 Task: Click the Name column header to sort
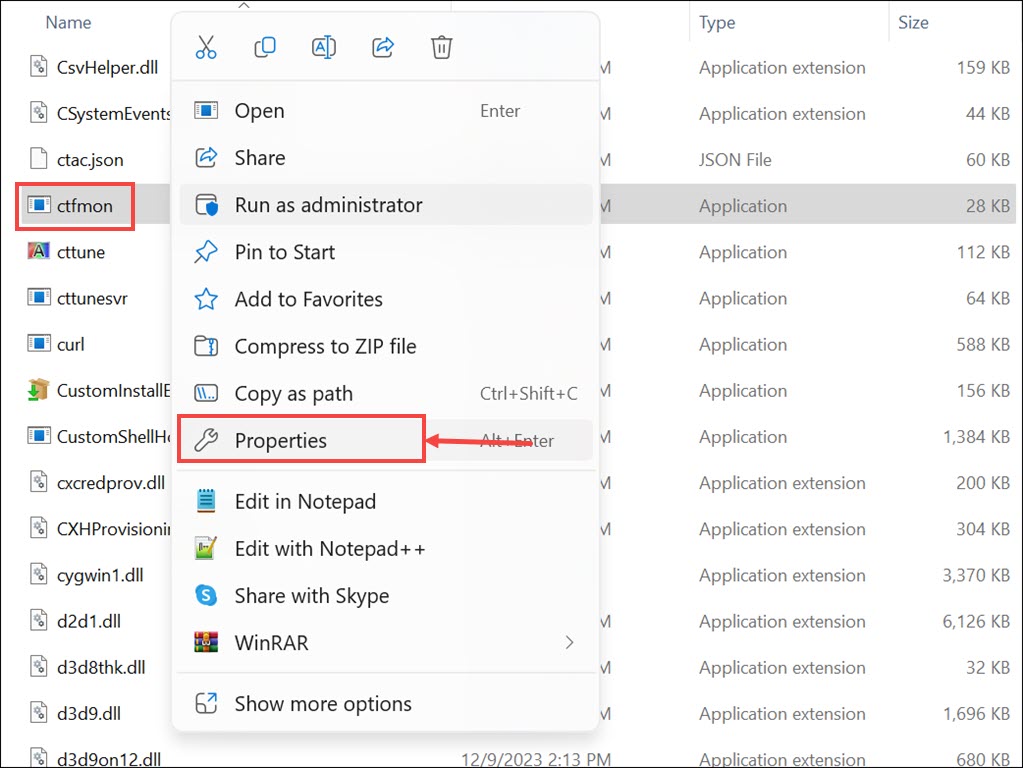(67, 22)
